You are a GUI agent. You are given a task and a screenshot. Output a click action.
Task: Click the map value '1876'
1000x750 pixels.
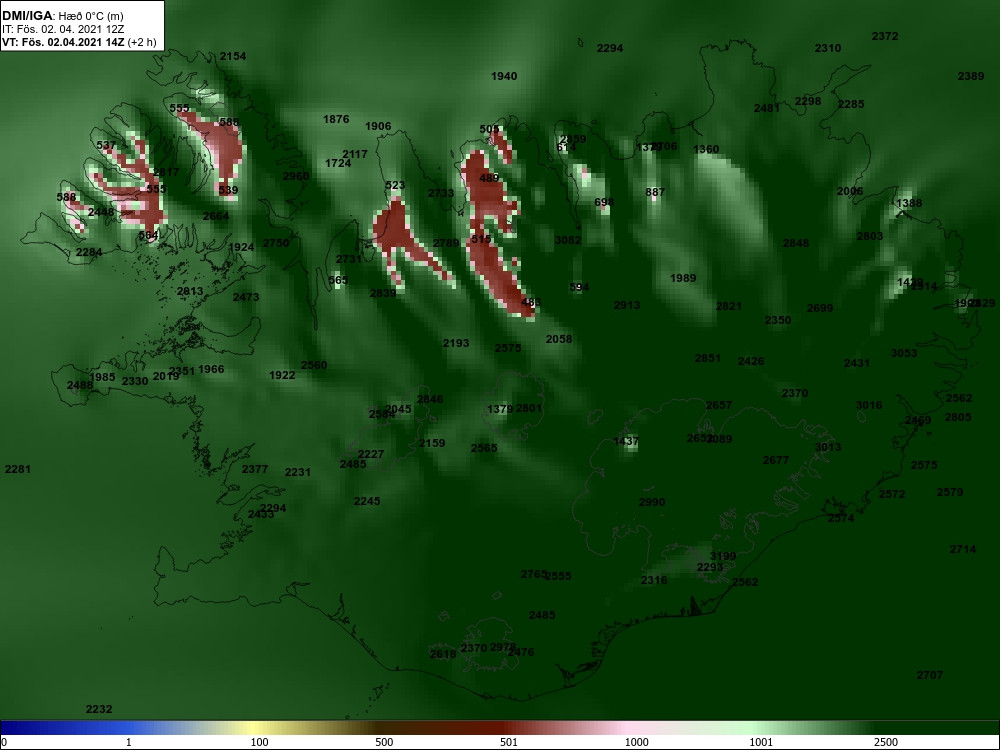point(336,119)
